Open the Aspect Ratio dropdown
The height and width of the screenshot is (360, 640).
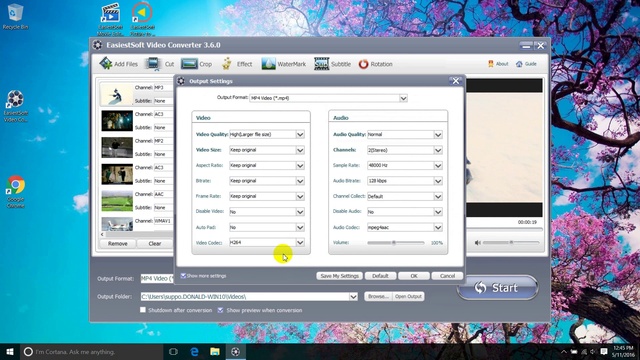point(300,165)
